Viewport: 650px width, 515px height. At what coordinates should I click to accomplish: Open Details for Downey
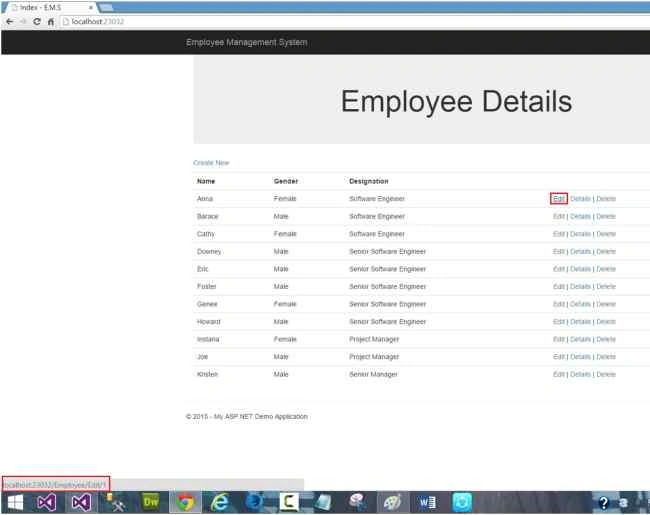[x=580, y=251]
